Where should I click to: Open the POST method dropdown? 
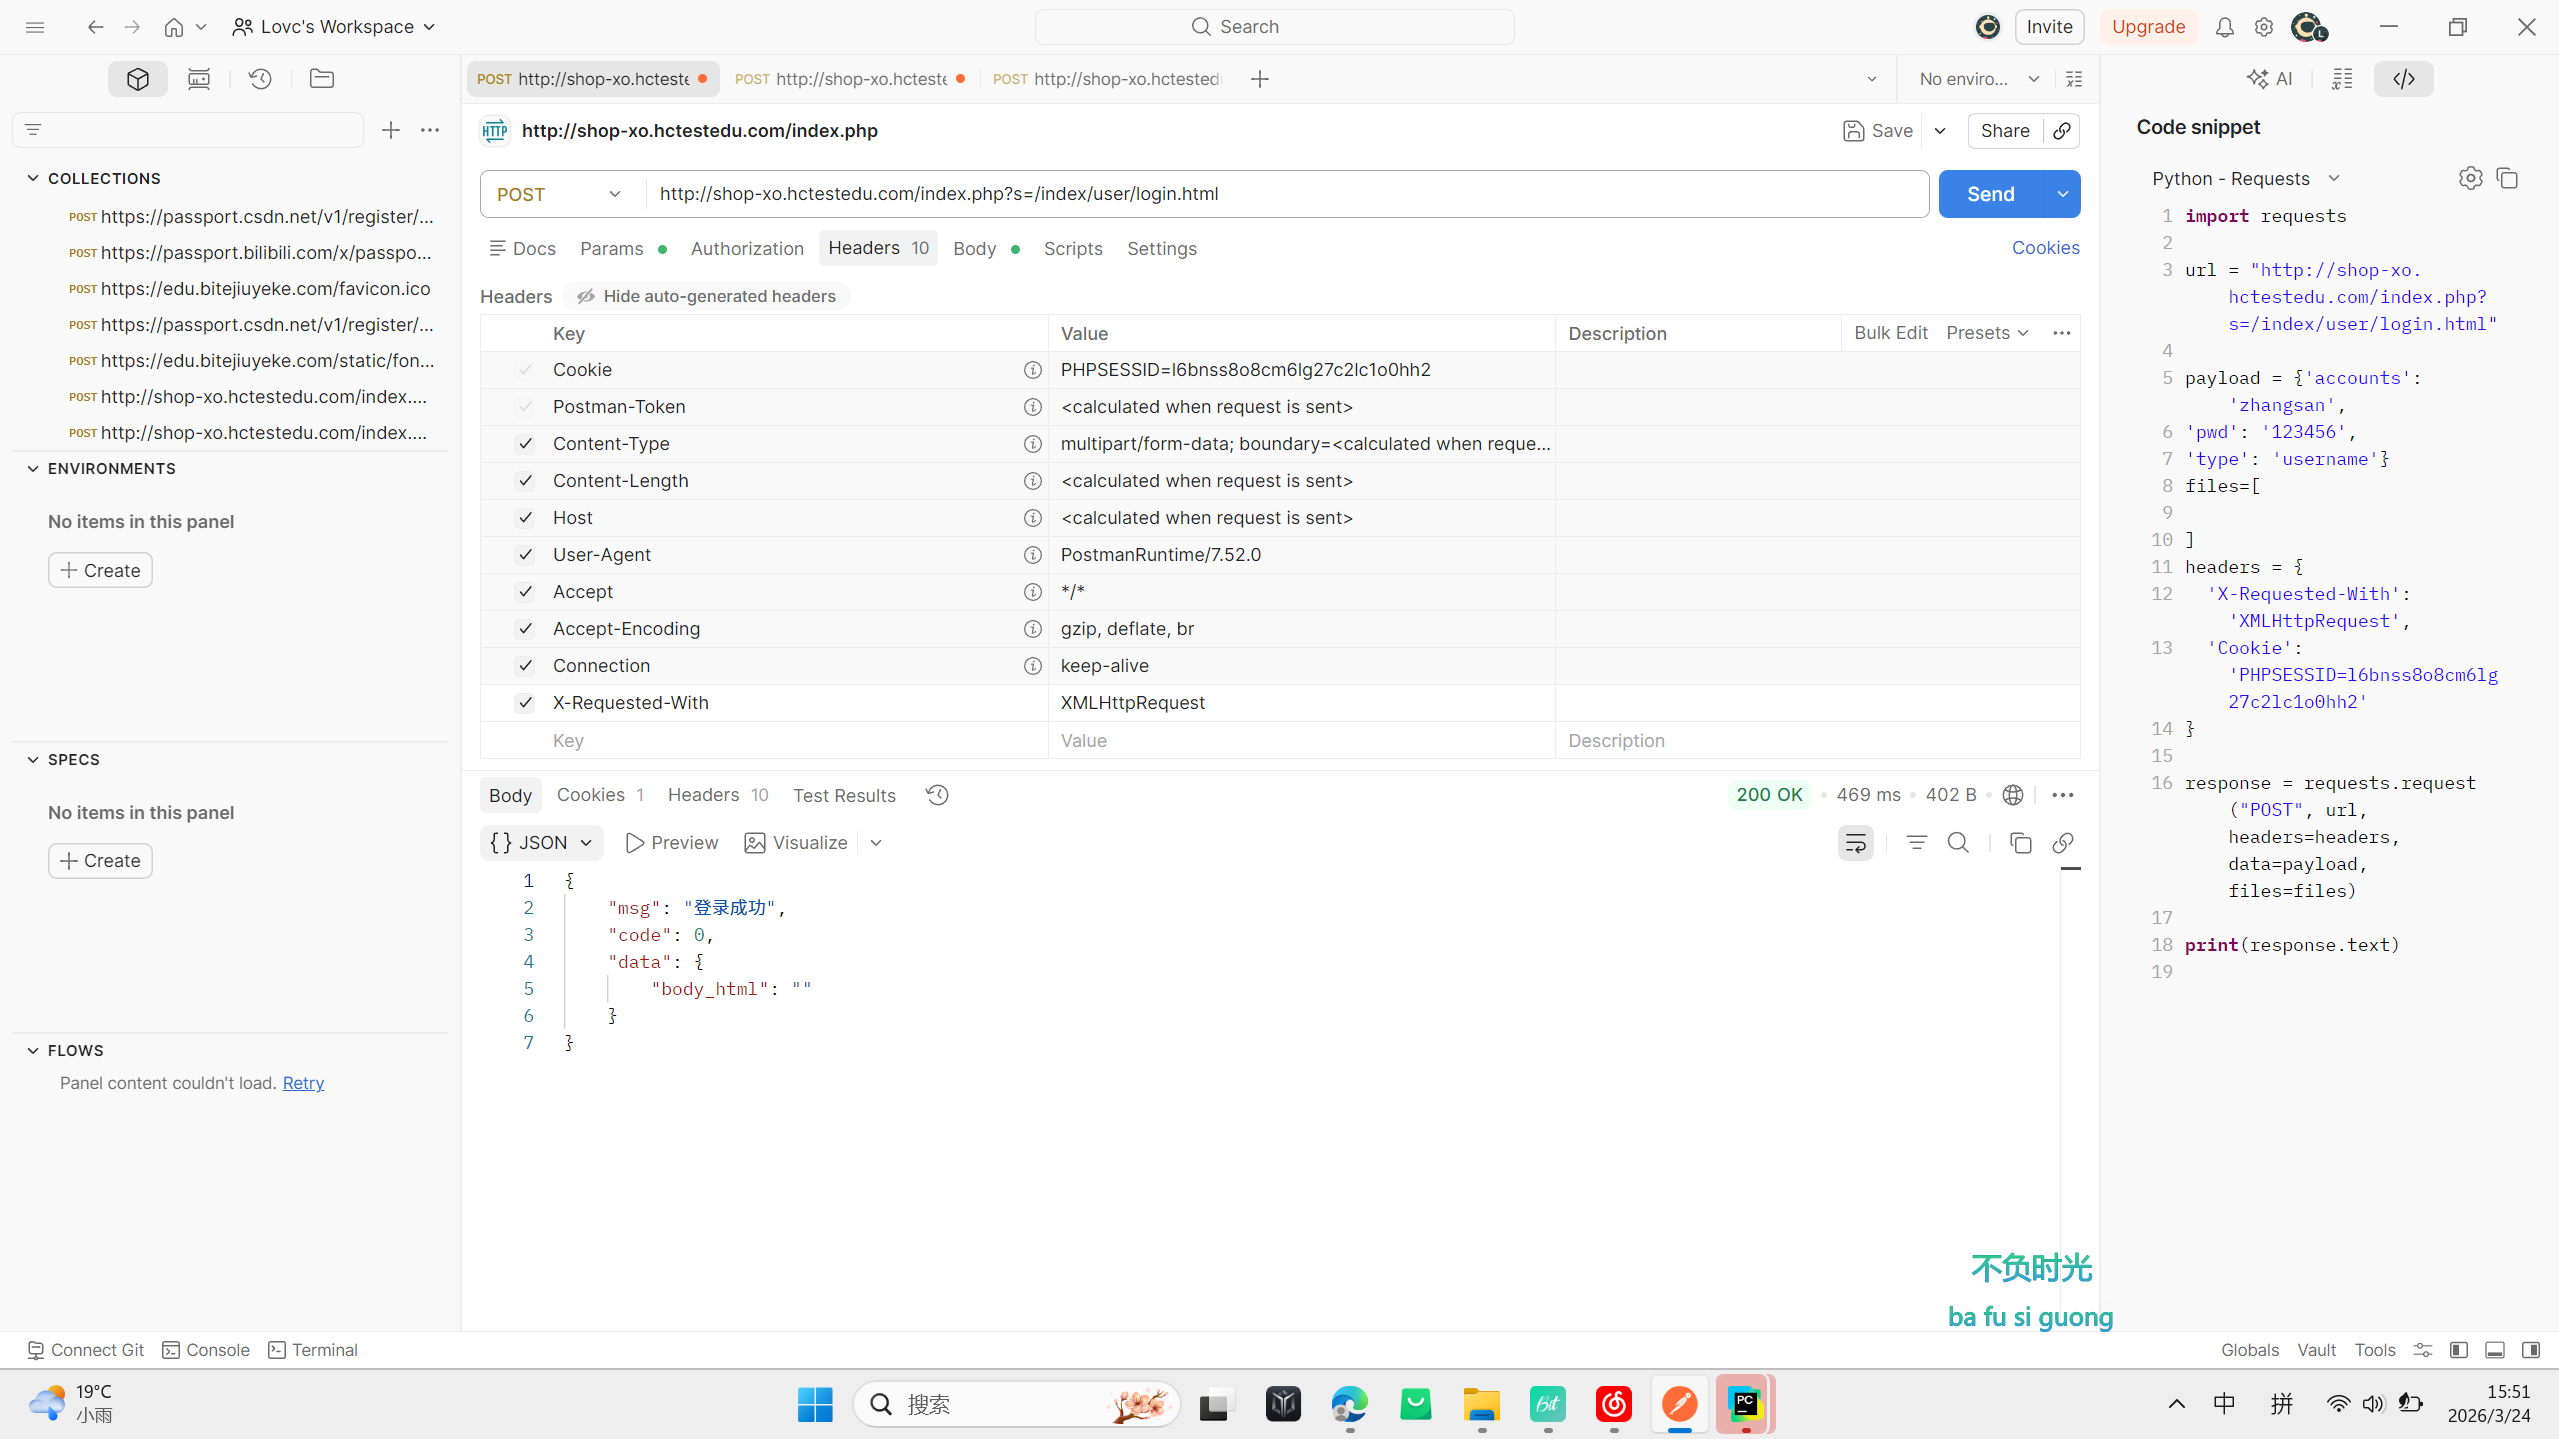(x=560, y=194)
